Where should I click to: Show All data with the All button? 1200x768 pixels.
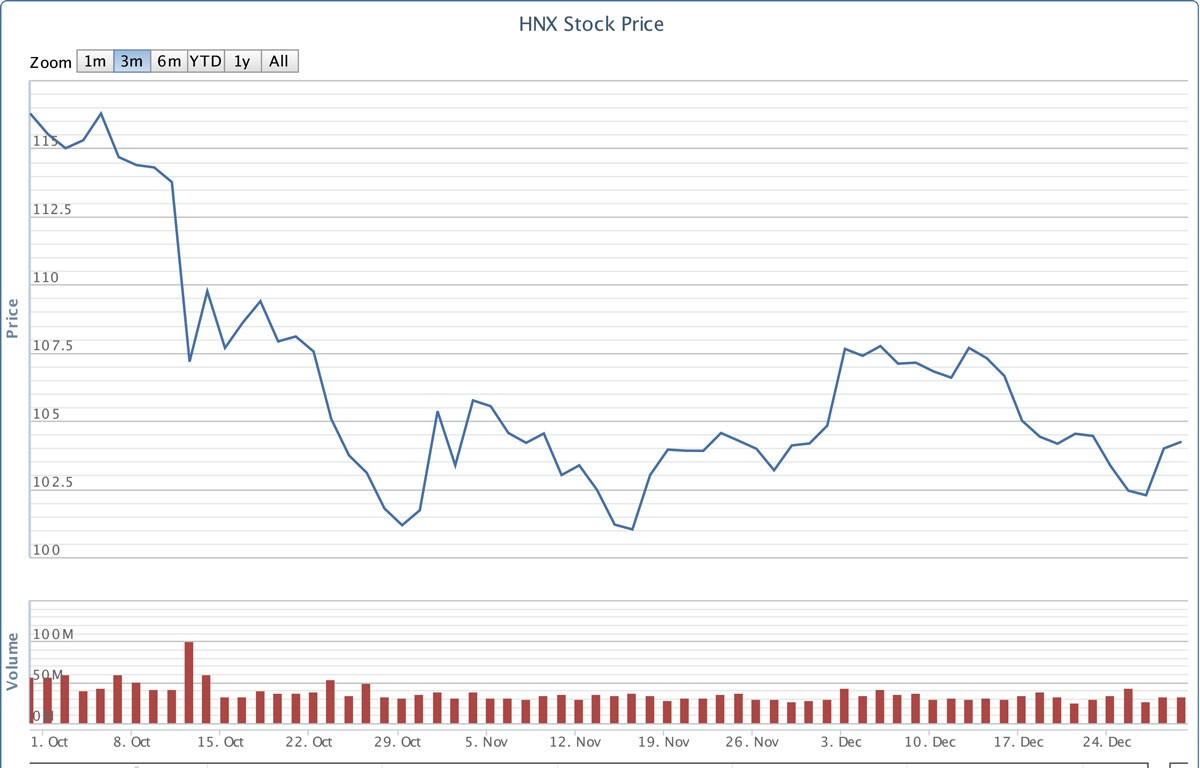click(x=279, y=61)
